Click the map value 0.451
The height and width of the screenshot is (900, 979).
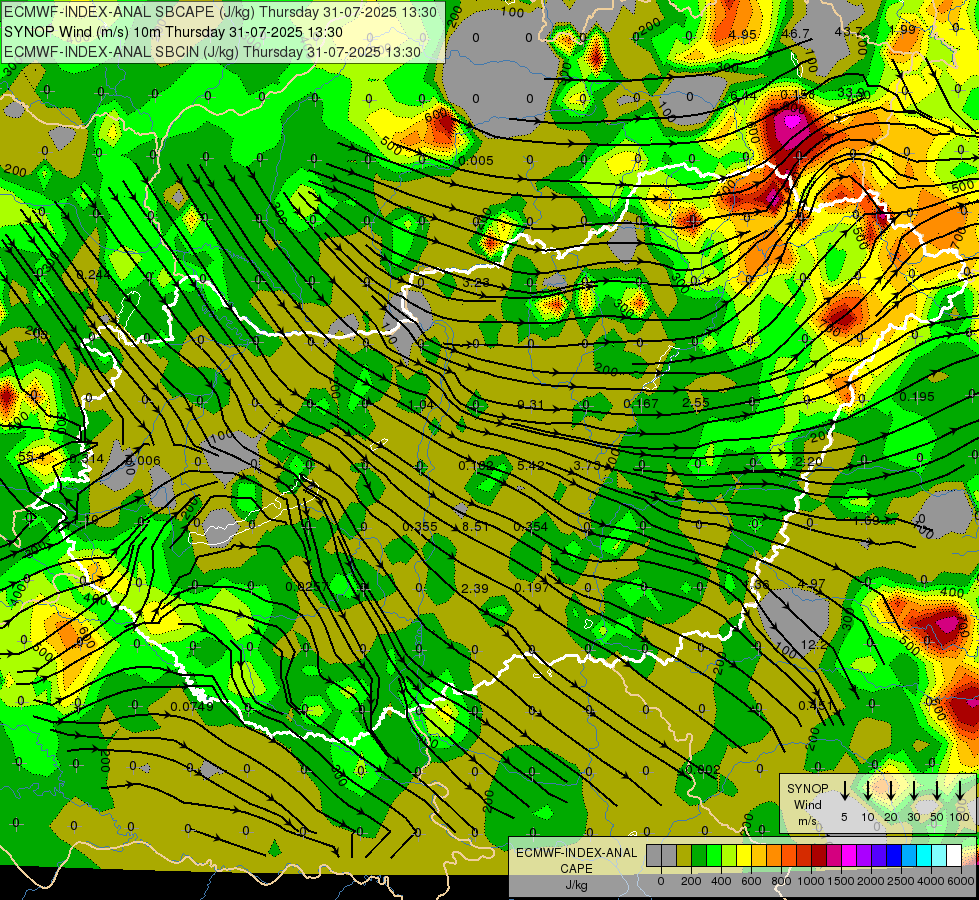tap(816, 706)
